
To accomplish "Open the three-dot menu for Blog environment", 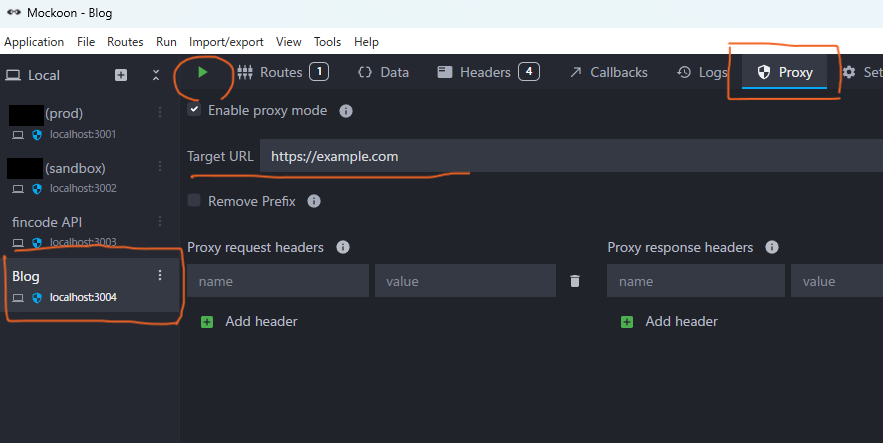I will click(x=160, y=275).
